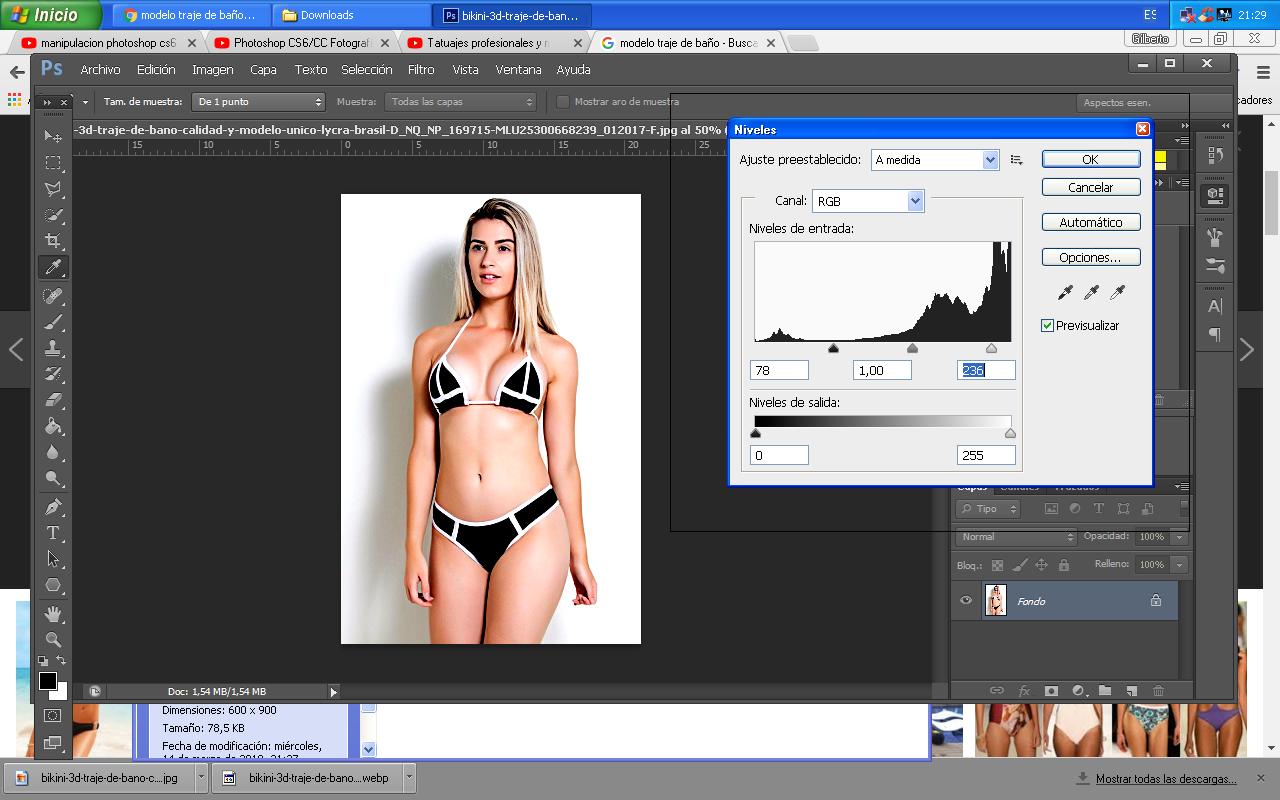This screenshot has width=1280, height=800.
Task: Click the midtone gray input slider
Action: (912, 348)
